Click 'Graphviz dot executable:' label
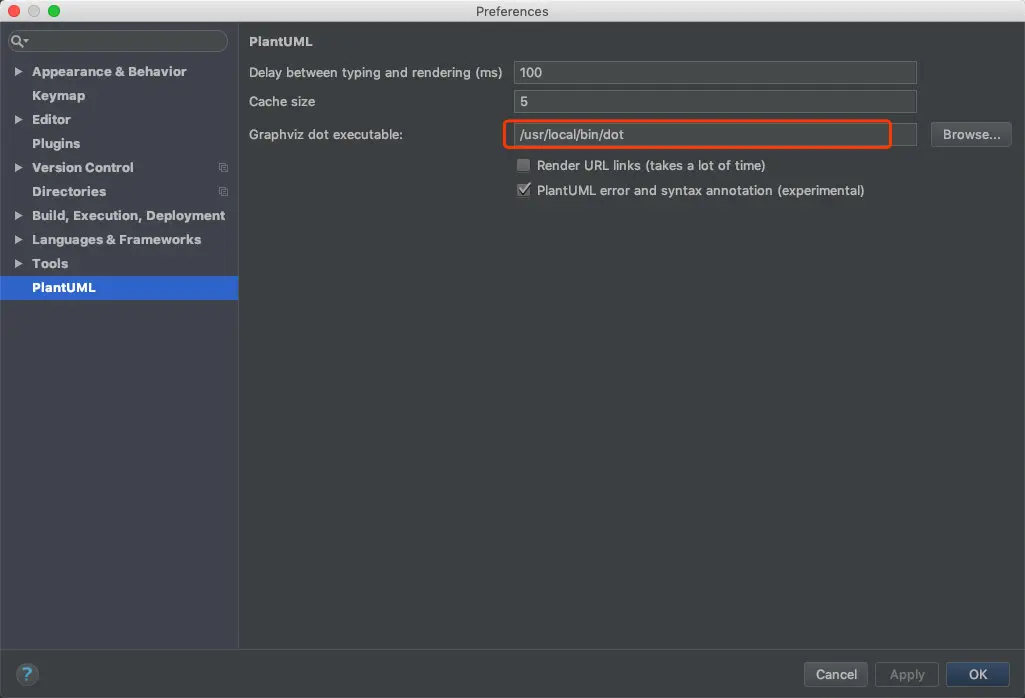The image size is (1025, 698). coord(326,134)
